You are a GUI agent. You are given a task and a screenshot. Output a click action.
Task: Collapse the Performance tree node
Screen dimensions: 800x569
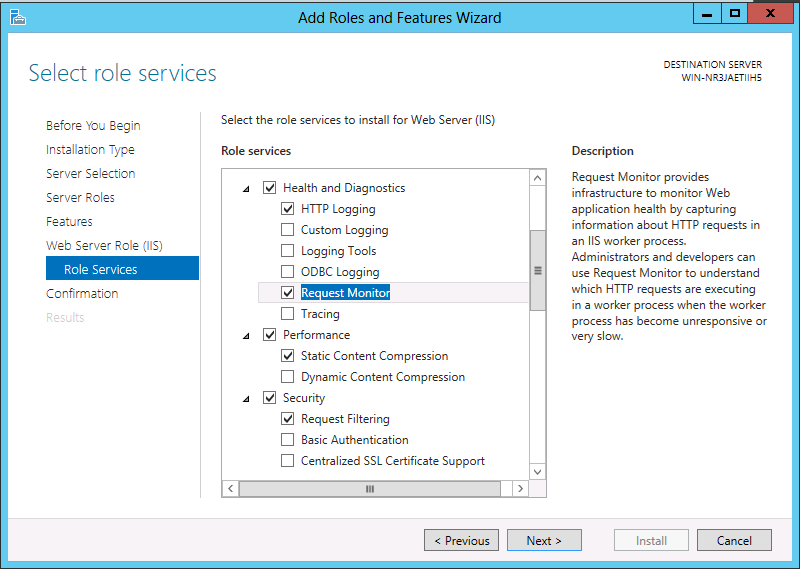pyautogui.click(x=246, y=336)
